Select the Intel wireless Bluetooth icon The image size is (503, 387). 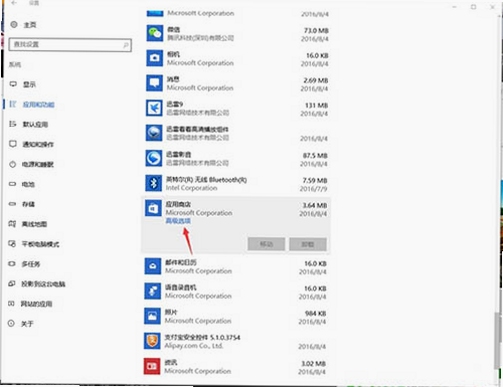[x=154, y=183]
